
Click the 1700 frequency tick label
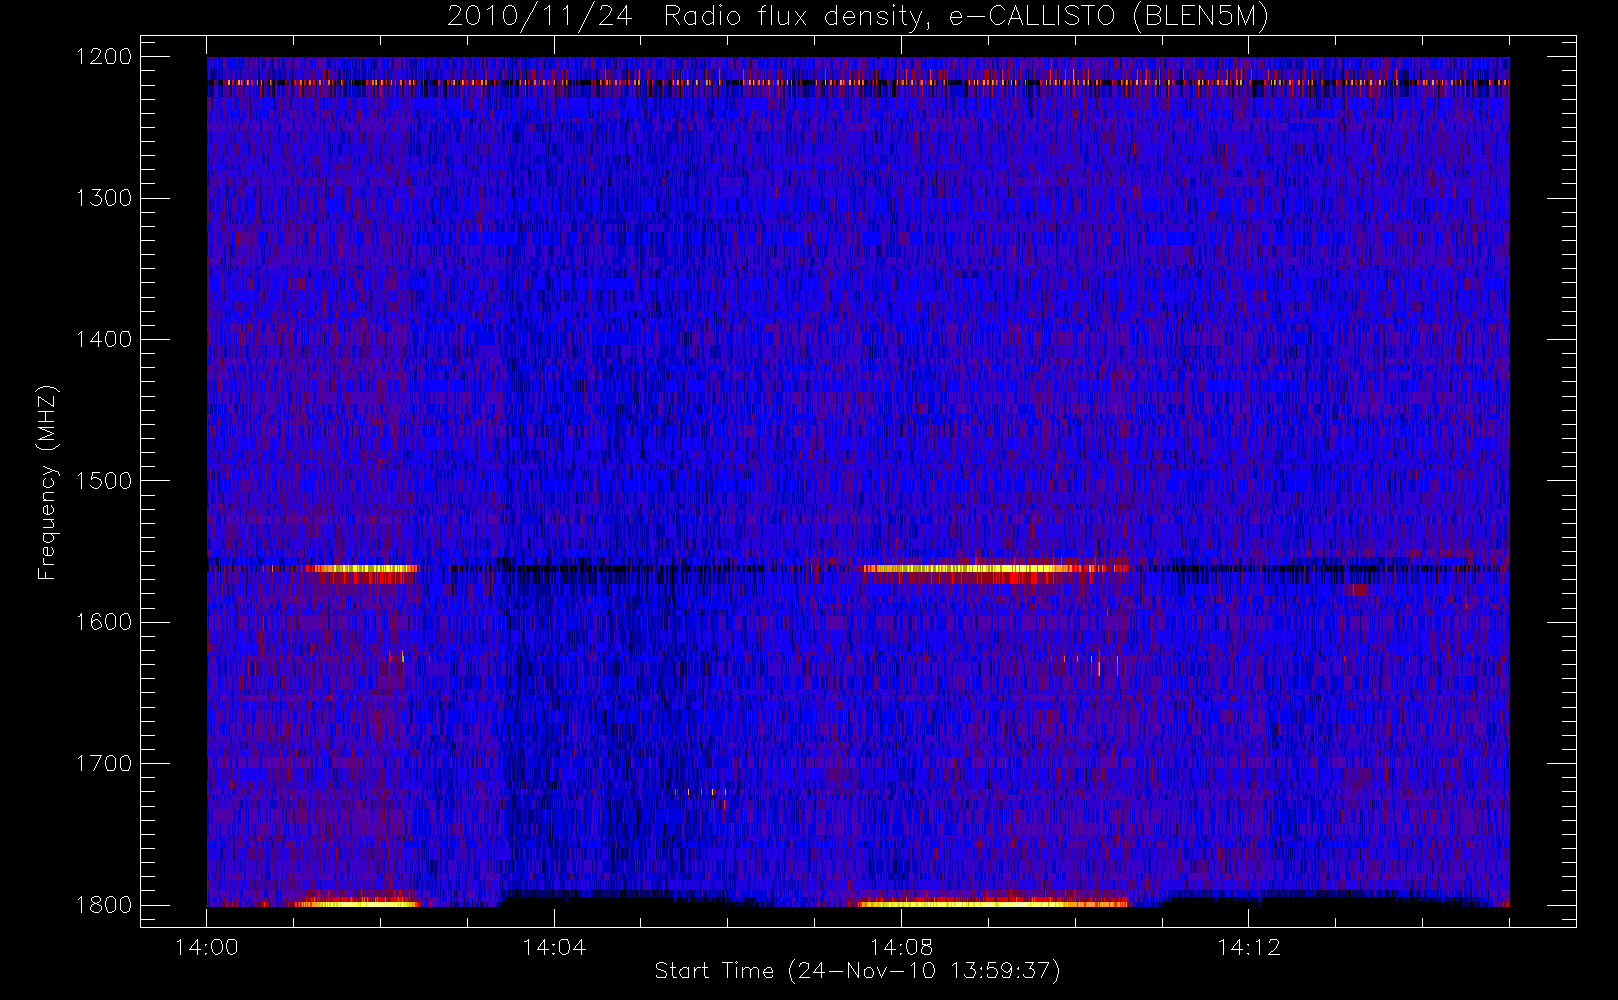pos(104,764)
